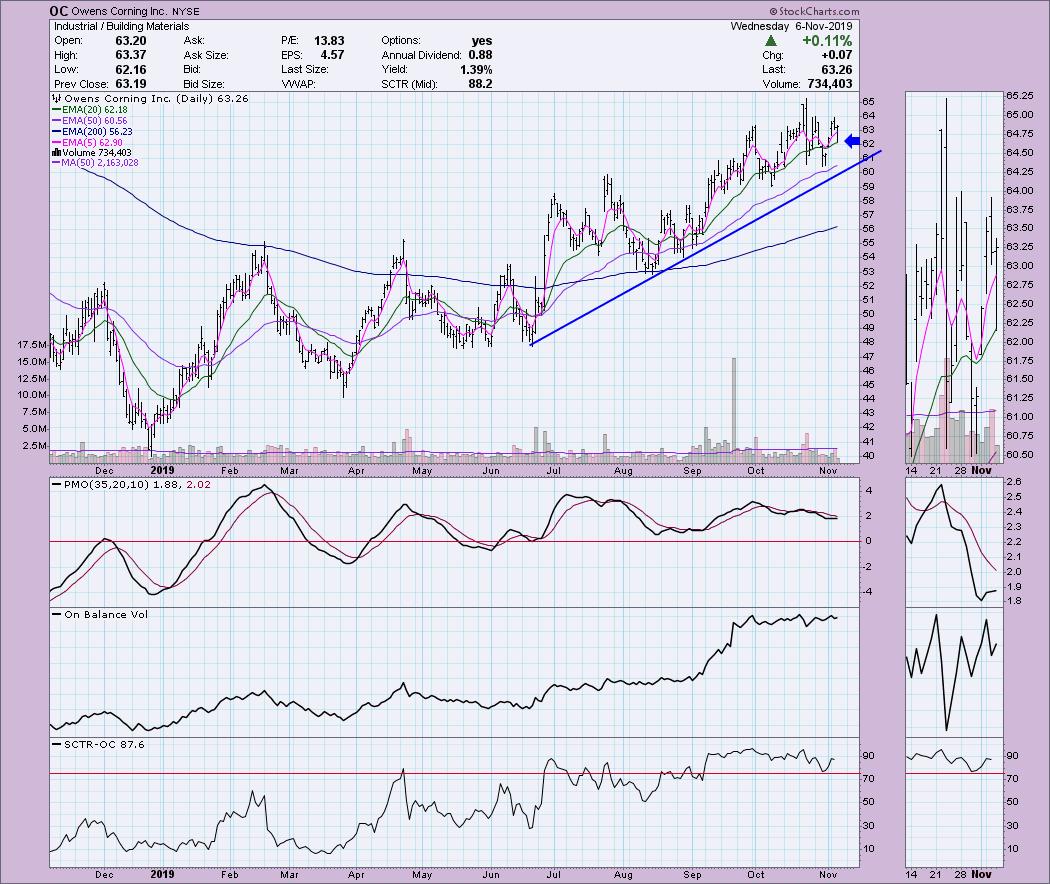Click the MA(50) 2,163,028 legend entry
The height and width of the screenshot is (884, 1050).
point(95,163)
